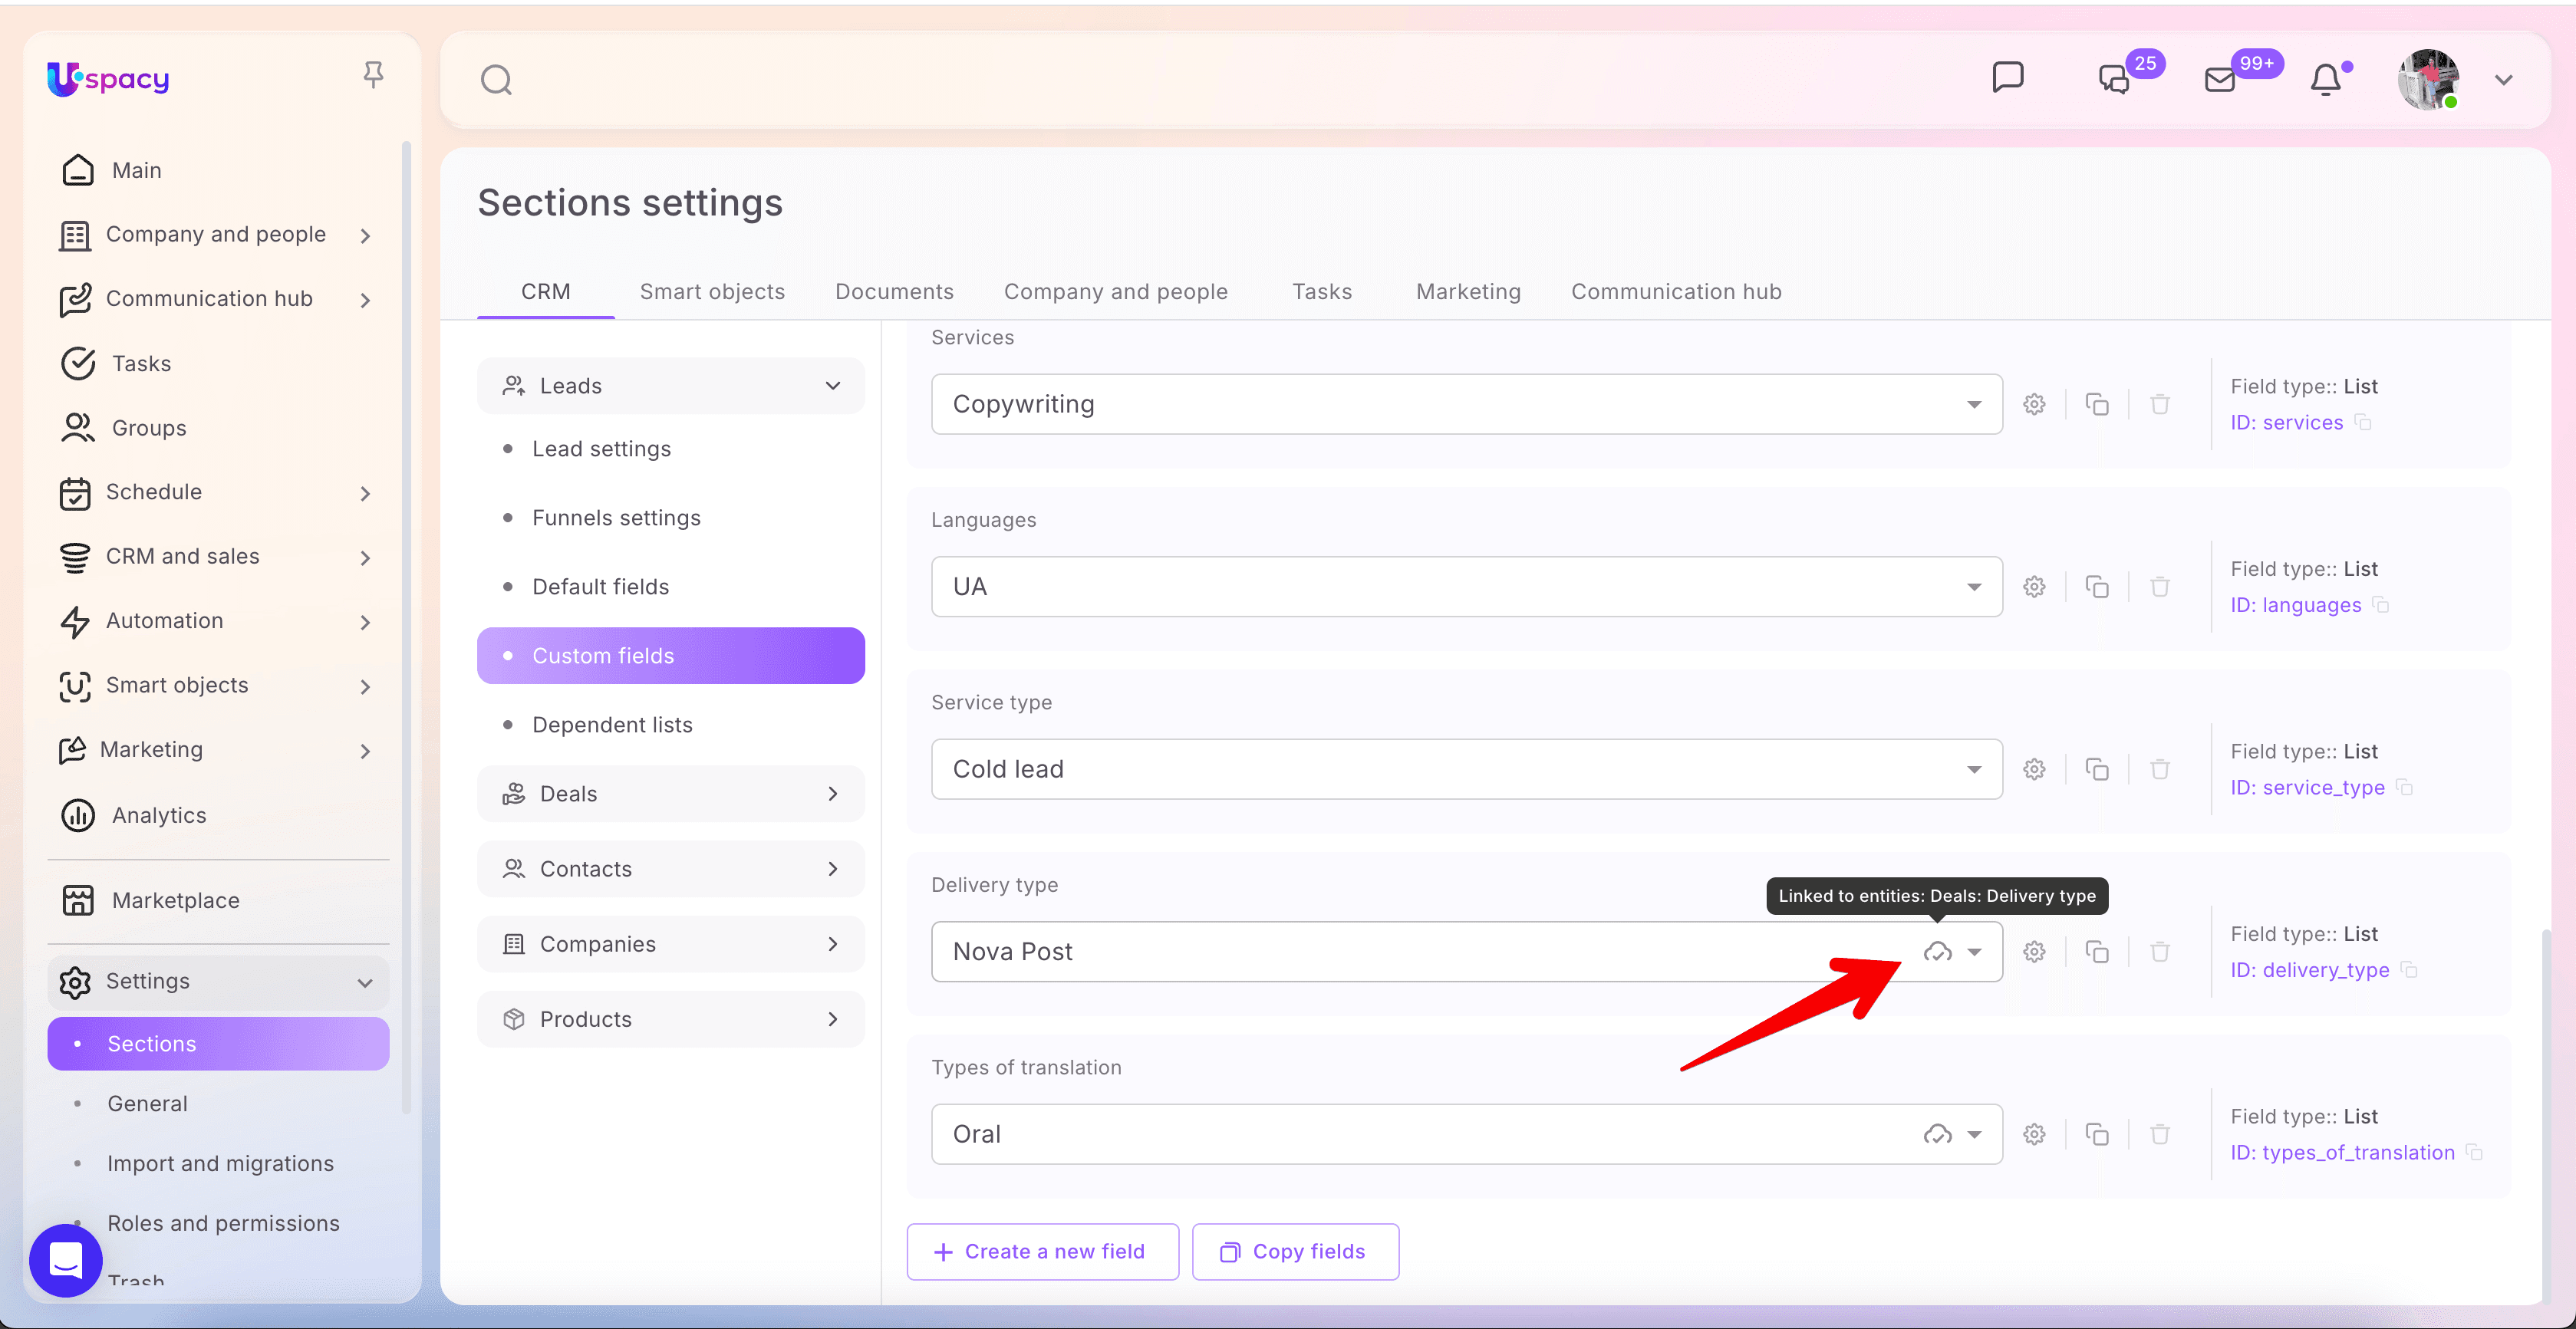Expand the Companies section
Screen dimensions: 2576x1329
671,944
